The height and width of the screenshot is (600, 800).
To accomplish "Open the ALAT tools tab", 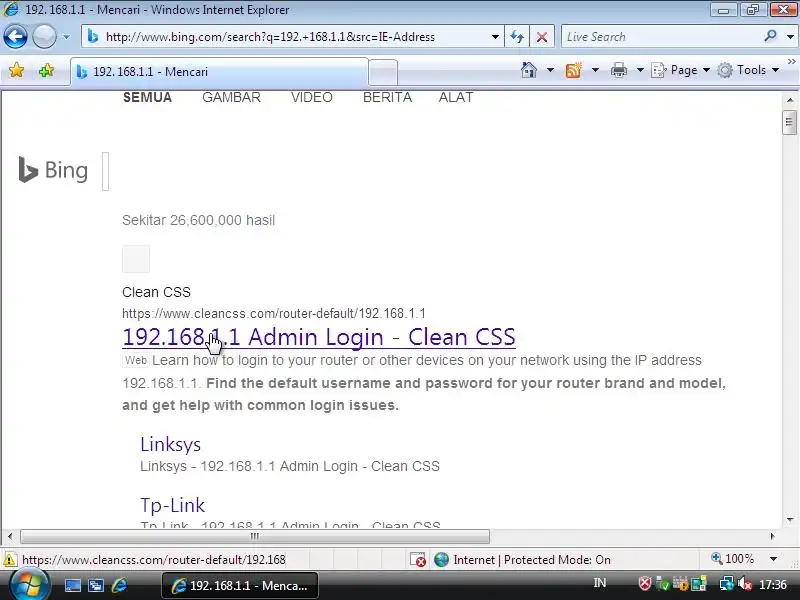I will tap(456, 97).
